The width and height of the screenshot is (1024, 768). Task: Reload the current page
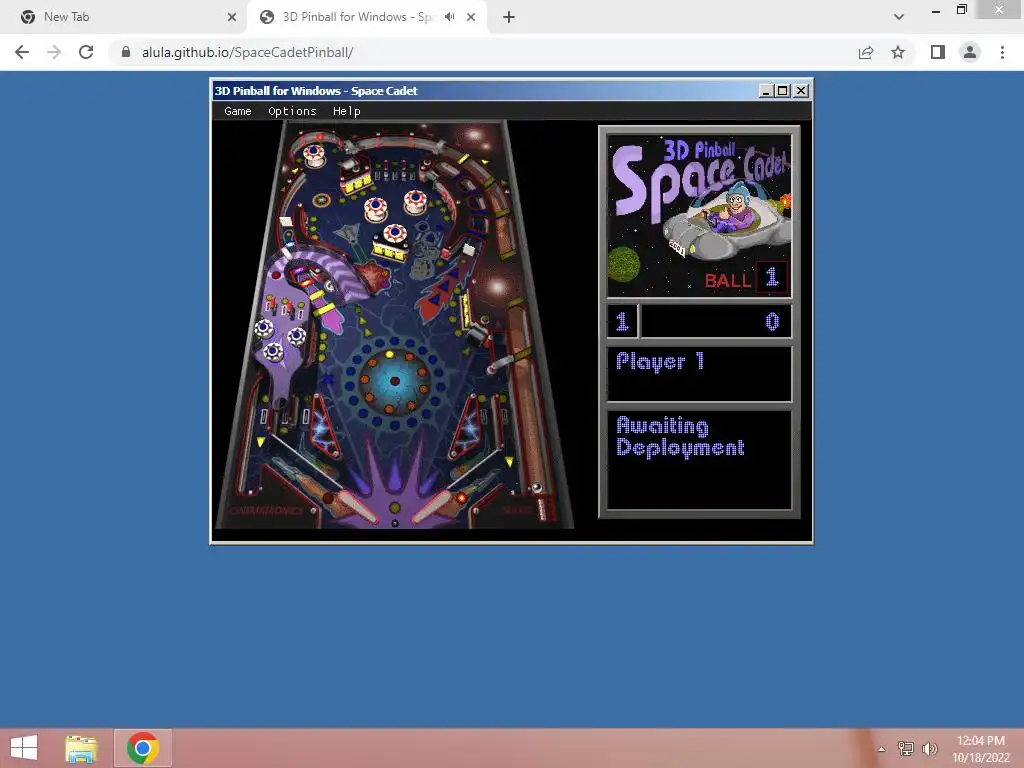86,52
